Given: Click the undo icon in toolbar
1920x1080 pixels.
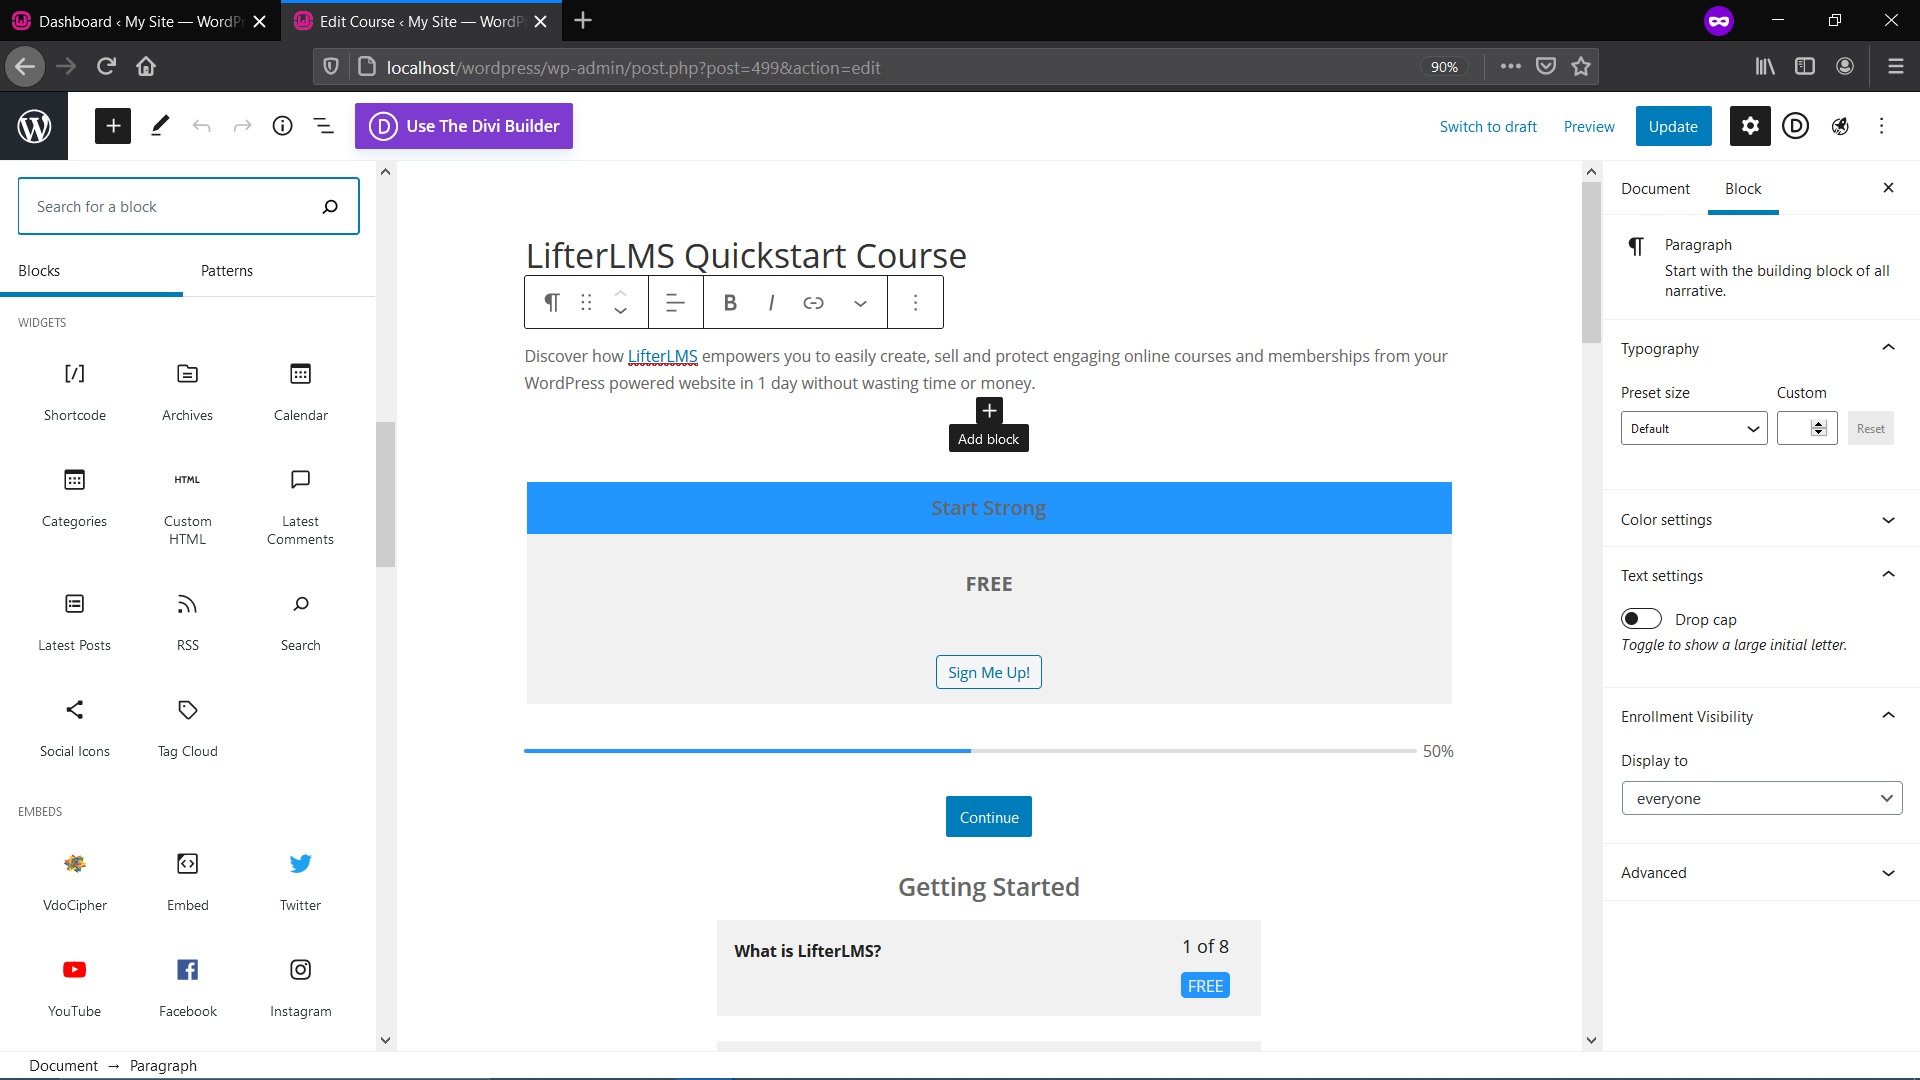Looking at the screenshot, I should click(x=202, y=125).
